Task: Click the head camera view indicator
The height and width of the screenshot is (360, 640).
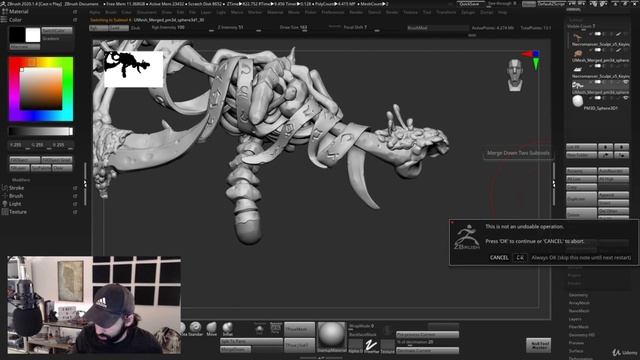Action: [x=515, y=75]
